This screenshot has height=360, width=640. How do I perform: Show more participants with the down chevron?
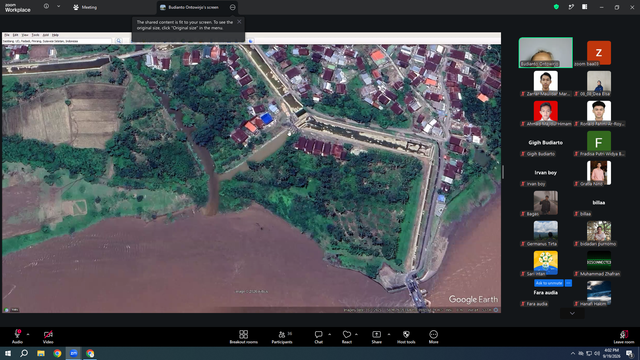click(x=572, y=313)
